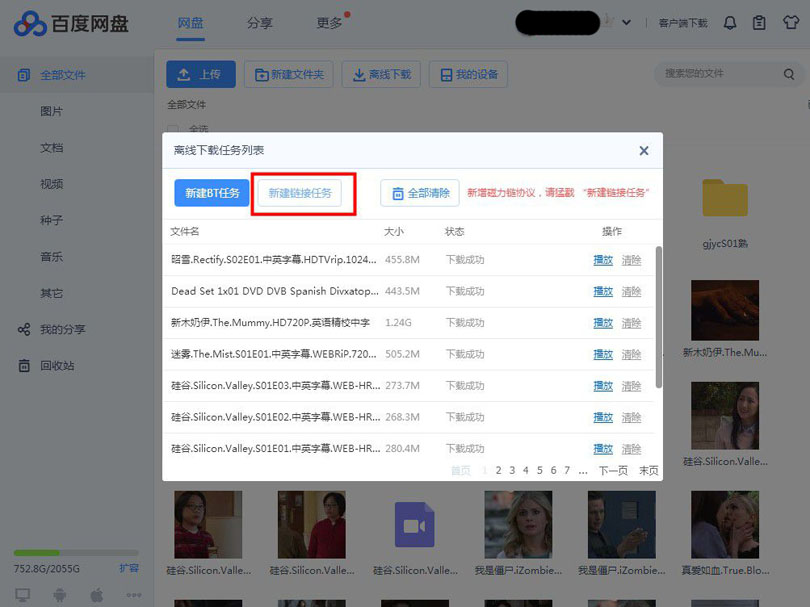The height and width of the screenshot is (607, 810).
Task: Click 新建文件夹 button
Action: click(x=289, y=74)
